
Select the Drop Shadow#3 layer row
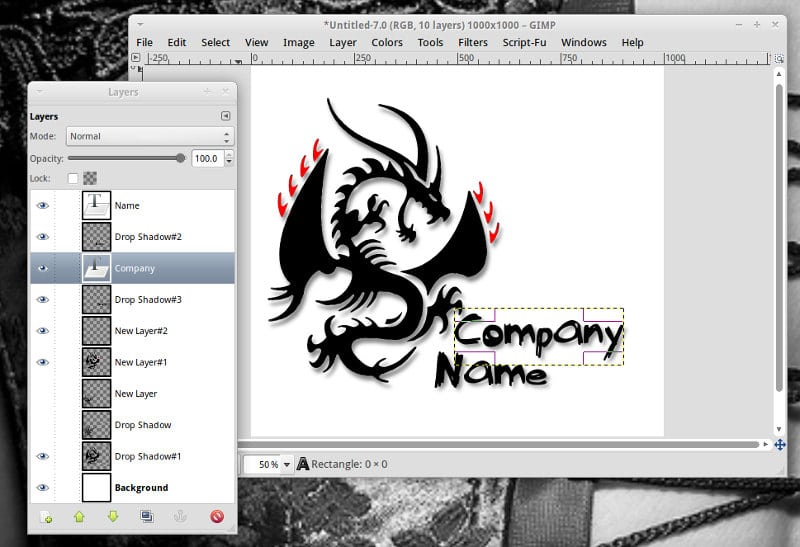[132, 300]
